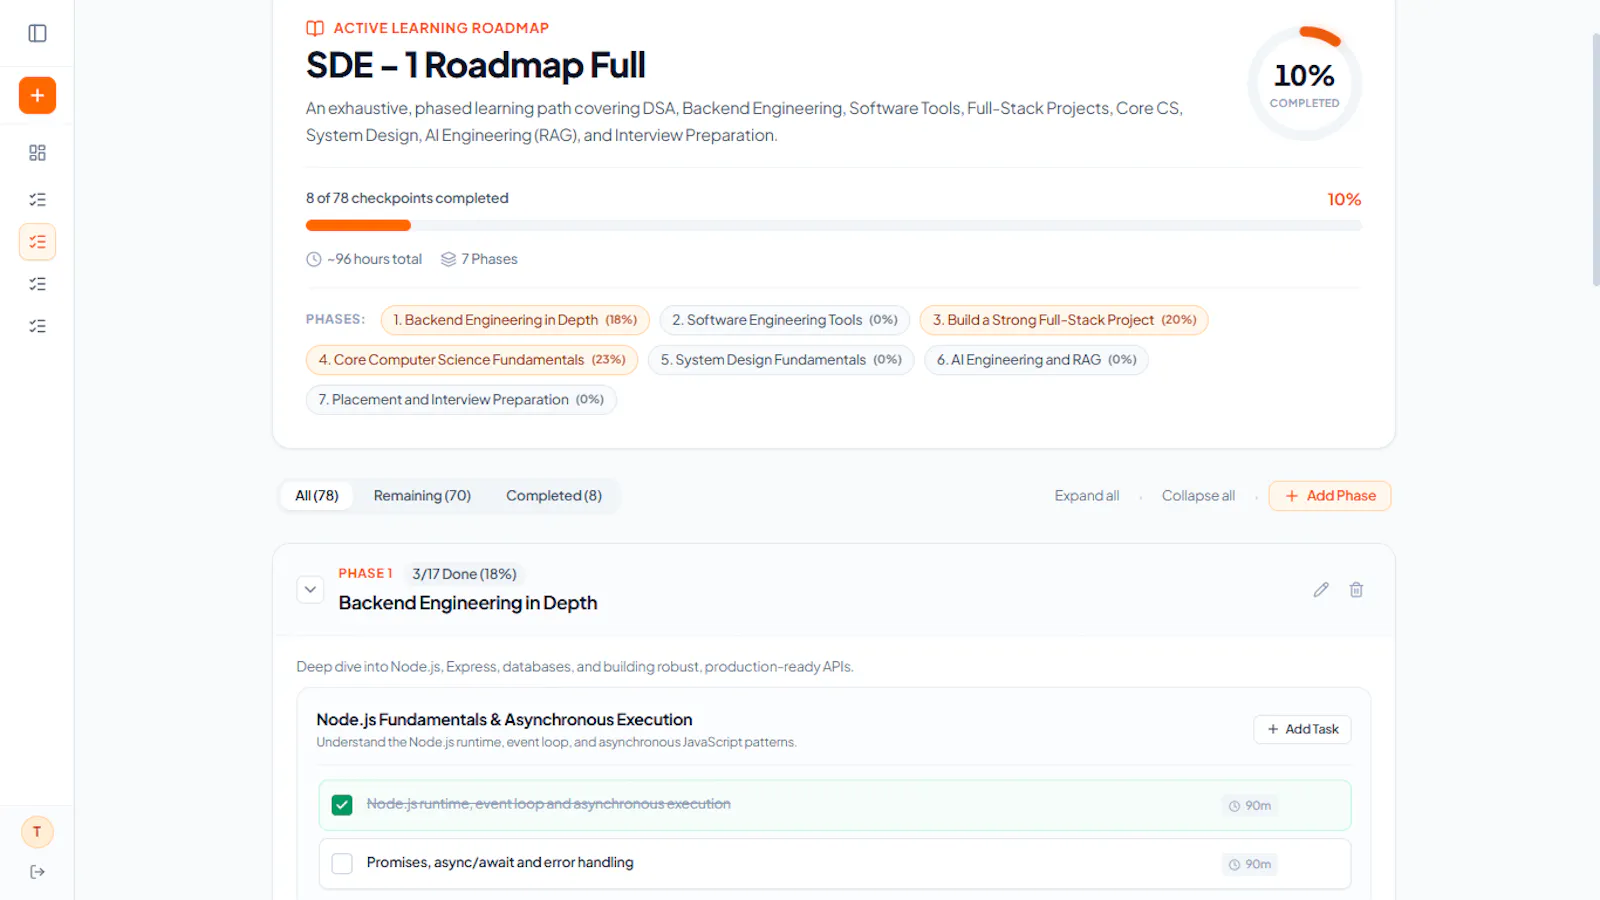The height and width of the screenshot is (900, 1600).
Task: Click Node.js Fundamentals & Asynchronous Execution heading
Action: point(504,720)
